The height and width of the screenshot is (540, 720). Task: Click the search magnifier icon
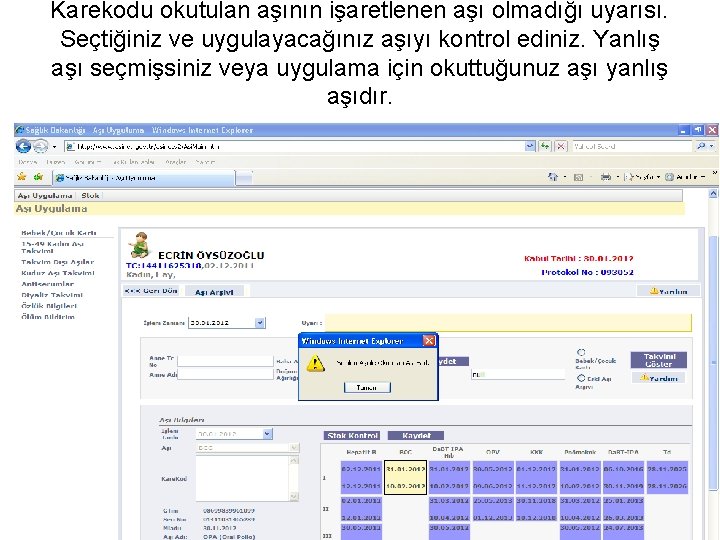click(x=701, y=146)
